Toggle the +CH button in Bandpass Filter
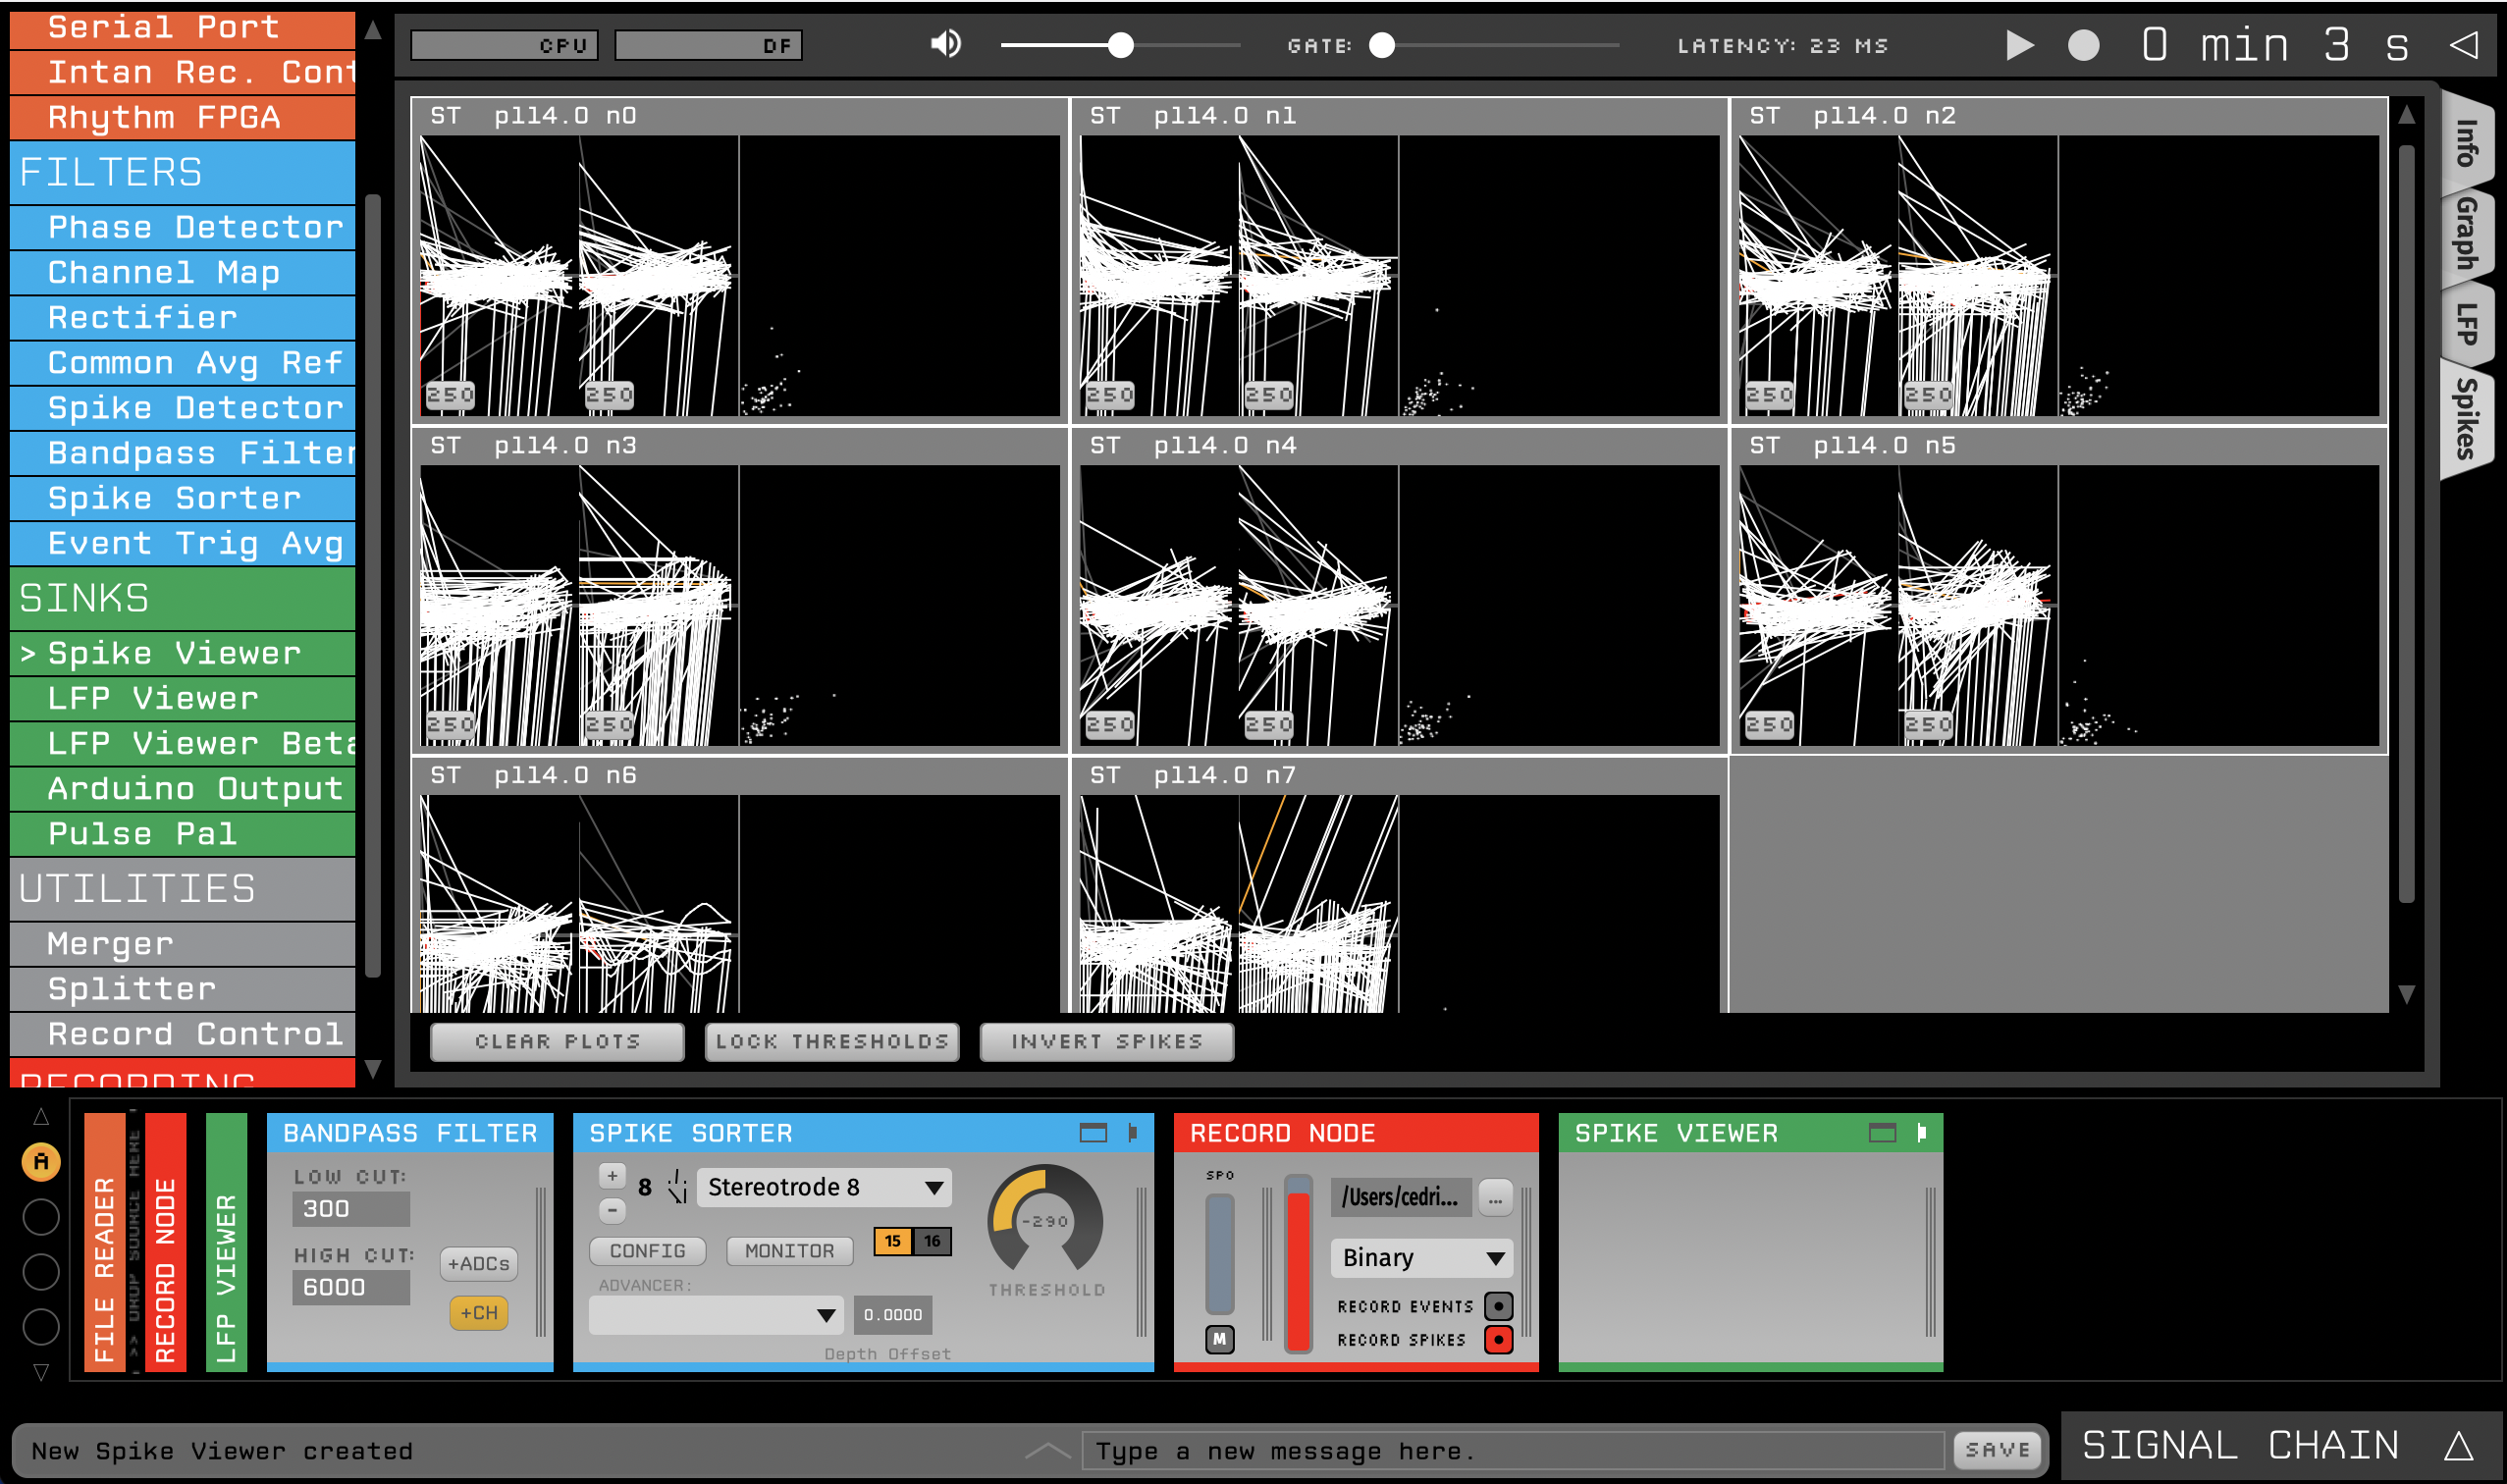Viewport: 2507px width, 1484px height. coord(479,1313)
